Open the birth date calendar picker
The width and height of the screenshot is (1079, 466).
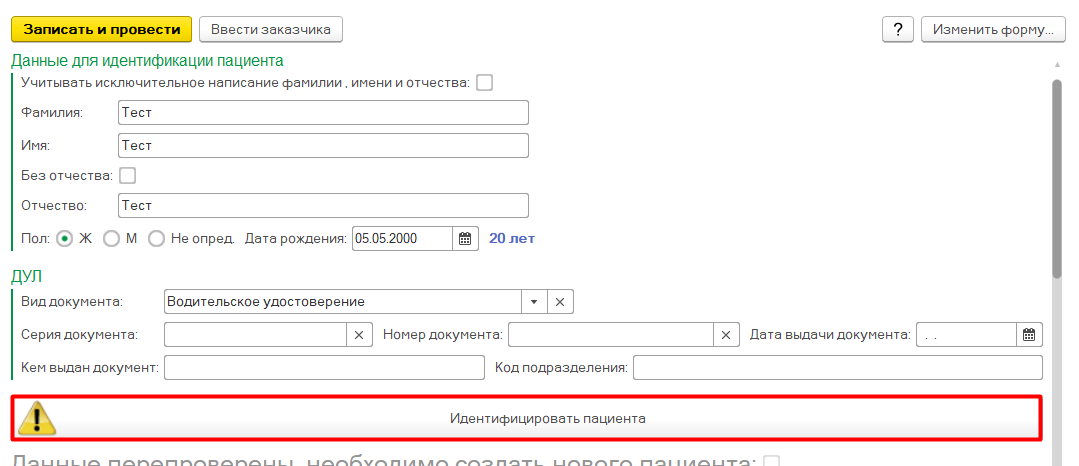tap(465, 239)
